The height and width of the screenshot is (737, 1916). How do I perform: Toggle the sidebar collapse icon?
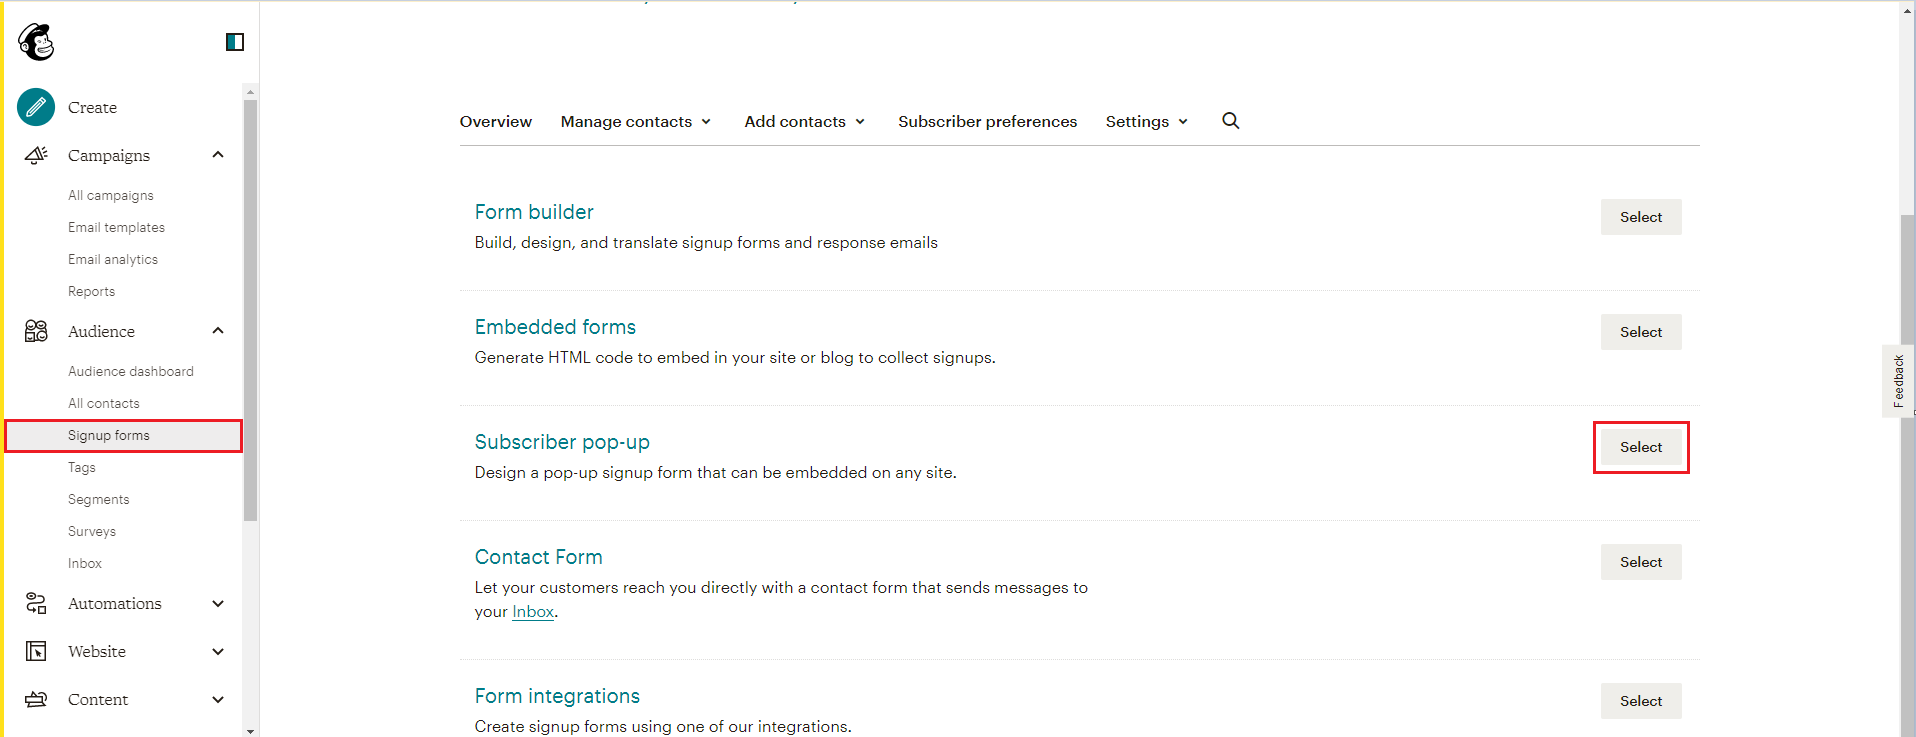tap(235, 42)
